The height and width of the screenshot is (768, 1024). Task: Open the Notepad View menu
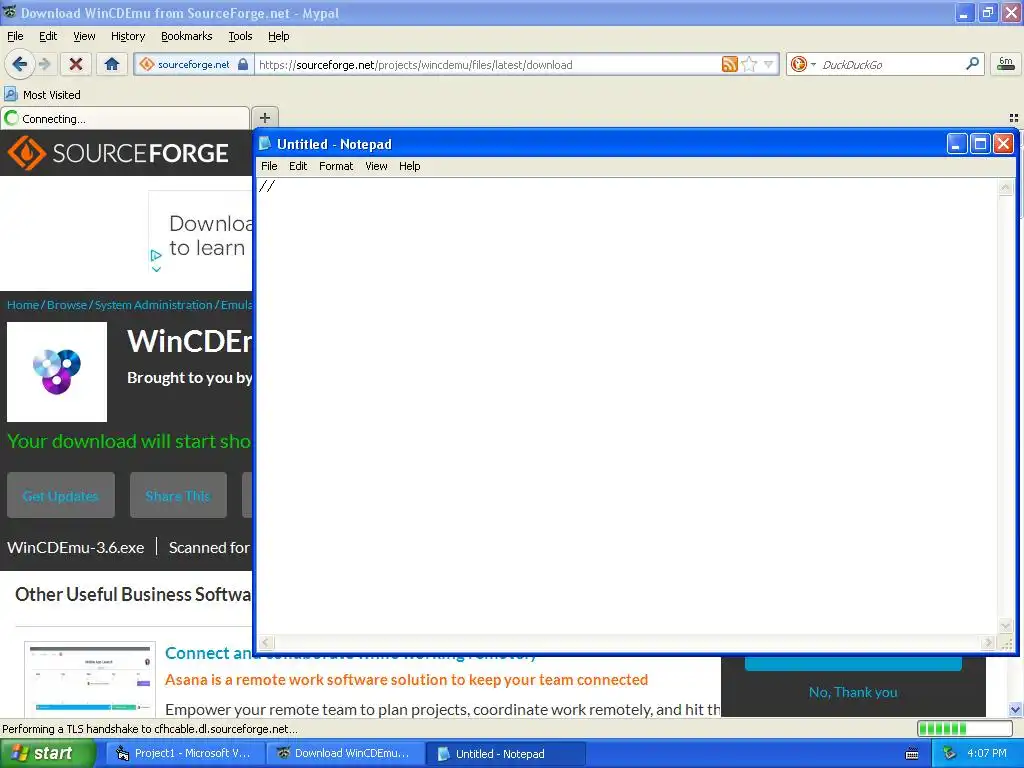tap(376, 166)
